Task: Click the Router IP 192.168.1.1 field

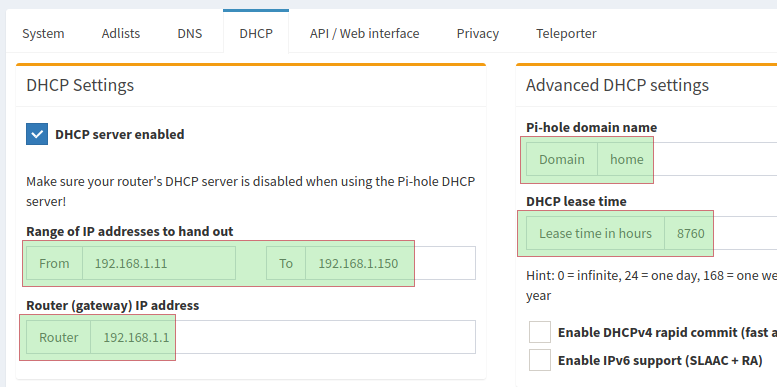Action: pos(283,337)
